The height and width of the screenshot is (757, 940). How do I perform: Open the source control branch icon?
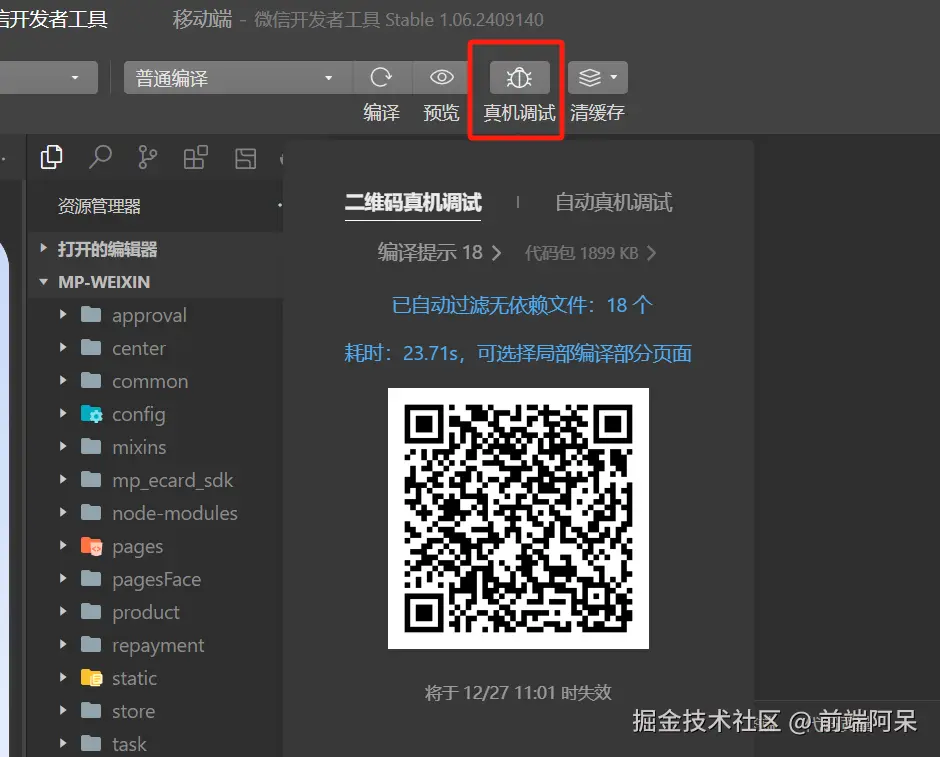pos(147,158)
